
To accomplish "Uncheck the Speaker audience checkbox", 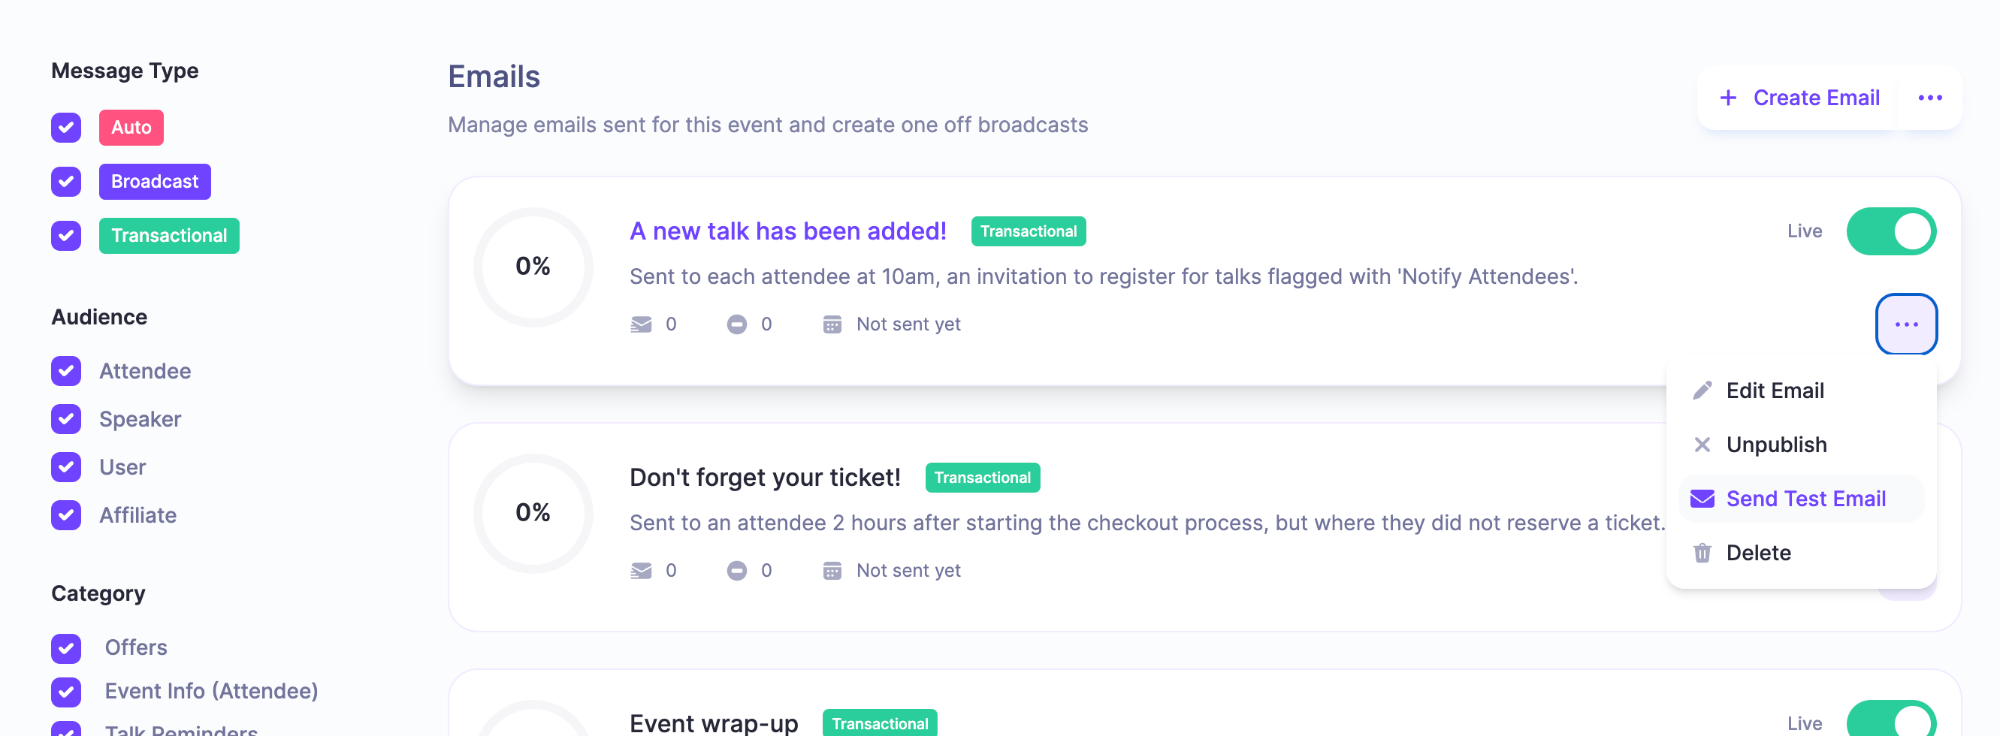I will tap(66, 419).
